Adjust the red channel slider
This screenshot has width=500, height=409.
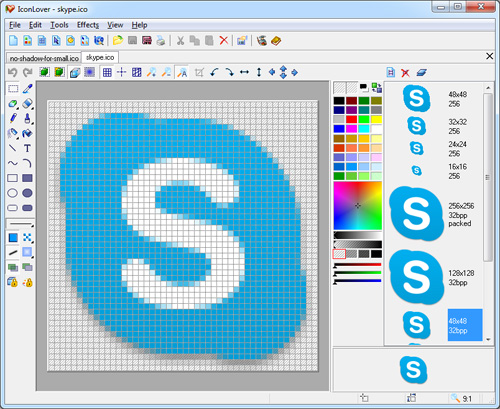(x=358, y=265)
